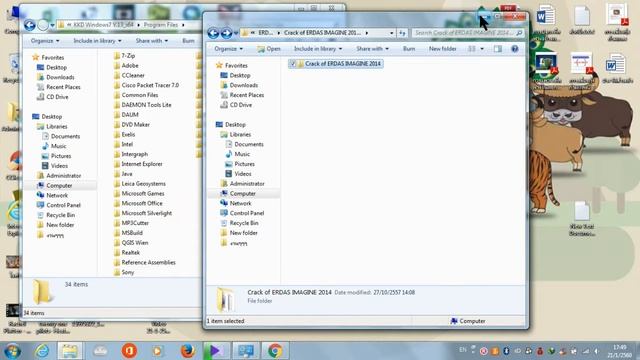Select Favorites in front window sidebar
640x360 pixels.
(232, 65)
